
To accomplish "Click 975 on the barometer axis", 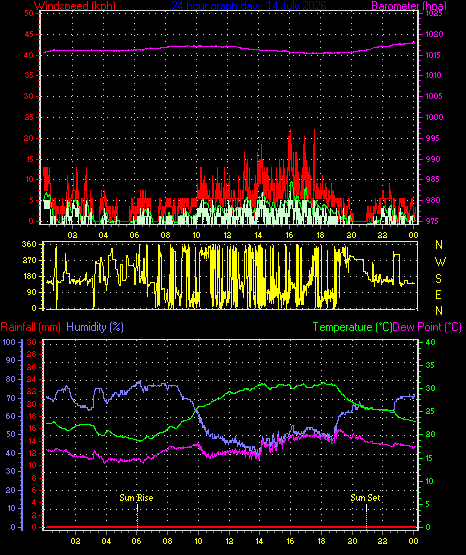I will (433, 221).
